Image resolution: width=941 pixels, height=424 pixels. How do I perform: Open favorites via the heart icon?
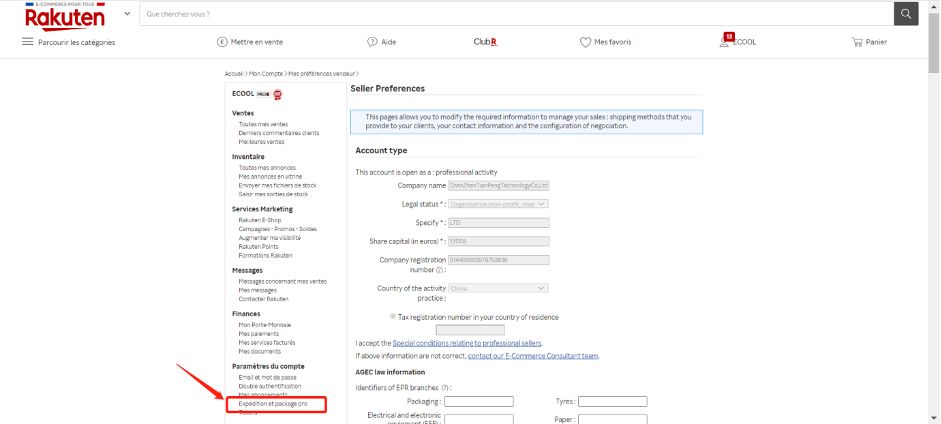(x=586, y=42)
